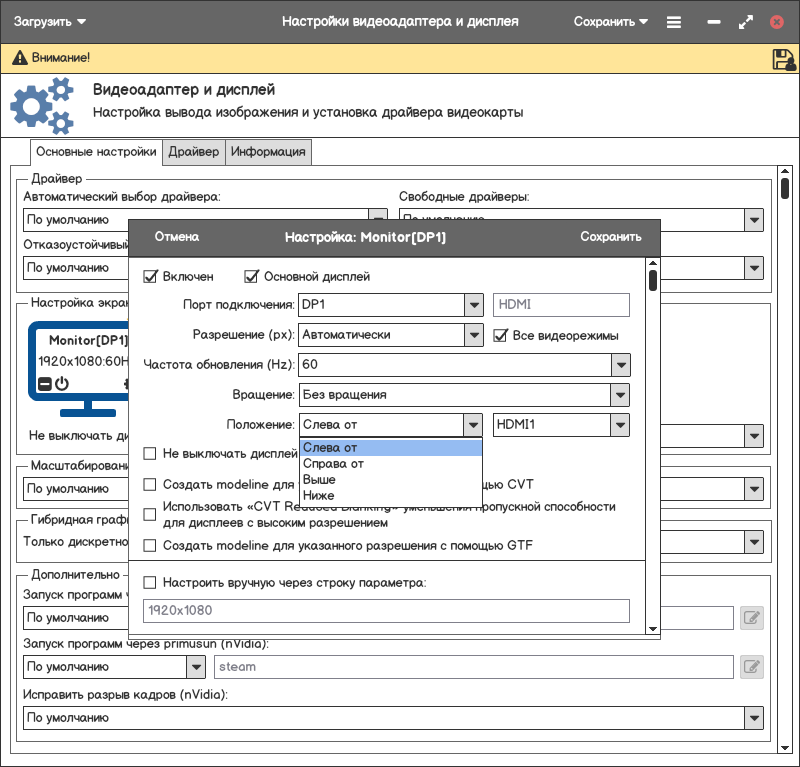Click the floppy disk save icon in the warning bar
Image resolution: width=800 pixels, height=767 pixels.
(x=783, y=59)
